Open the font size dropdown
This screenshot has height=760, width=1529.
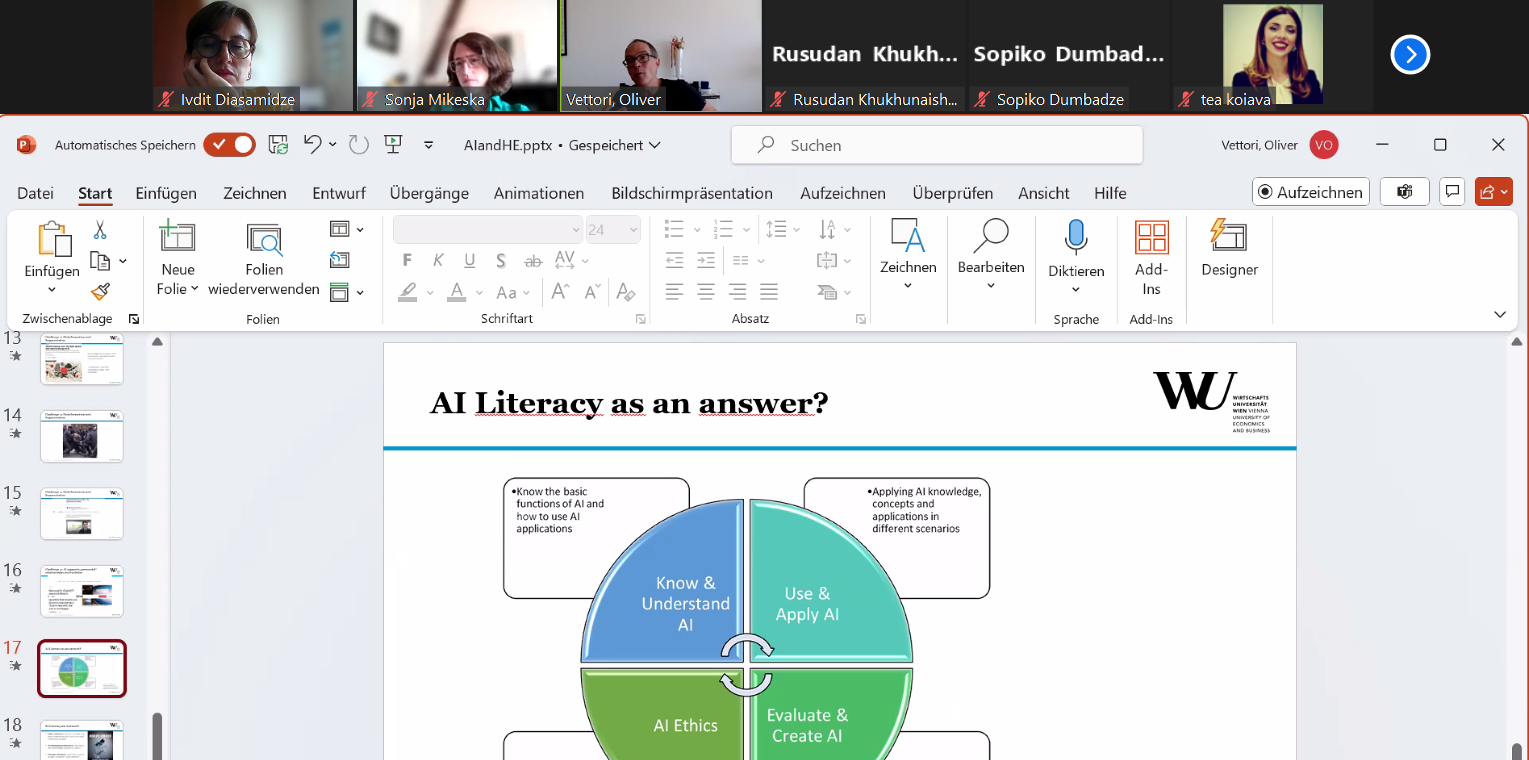tap(633, 230)
